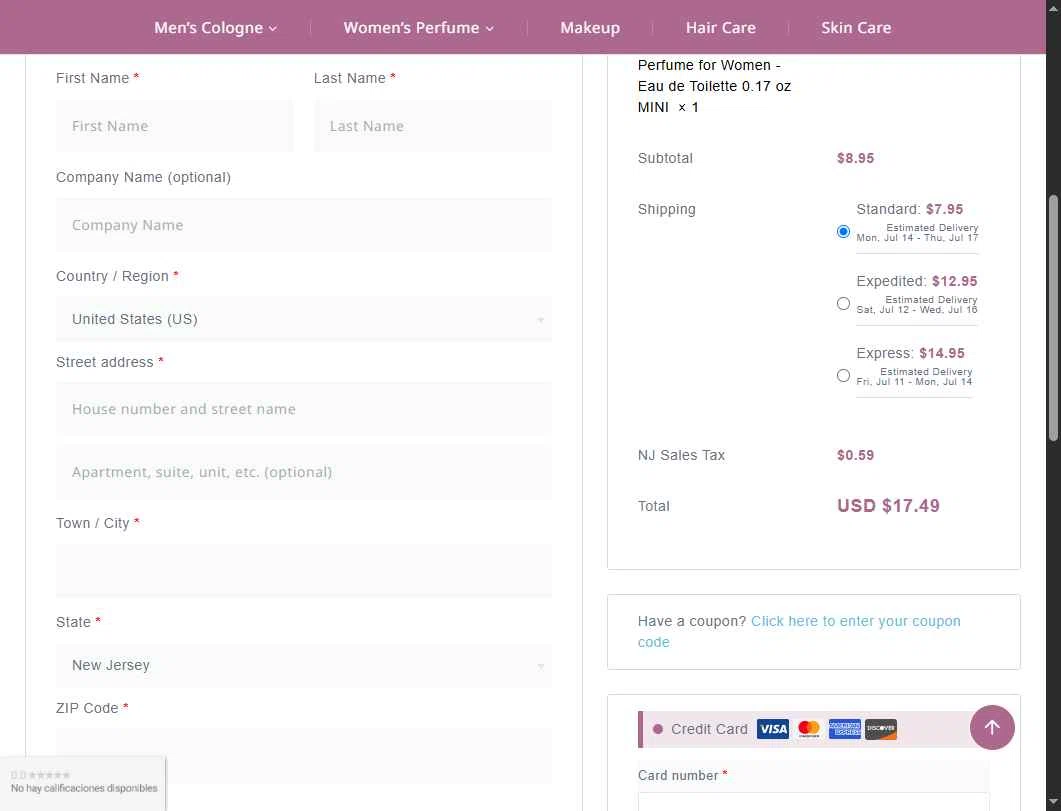Image resolution: width=1061 pixels, height=811 pixels.
Task: Go to the Makeup menu item
Action: 590,28
